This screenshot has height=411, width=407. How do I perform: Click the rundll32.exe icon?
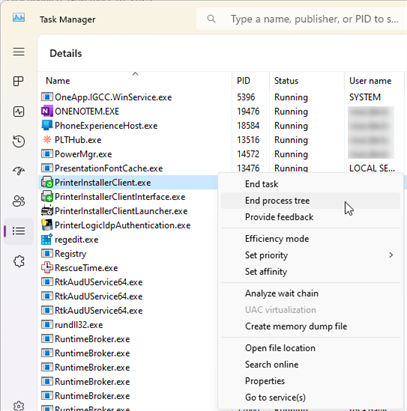[x=47, y=325]
